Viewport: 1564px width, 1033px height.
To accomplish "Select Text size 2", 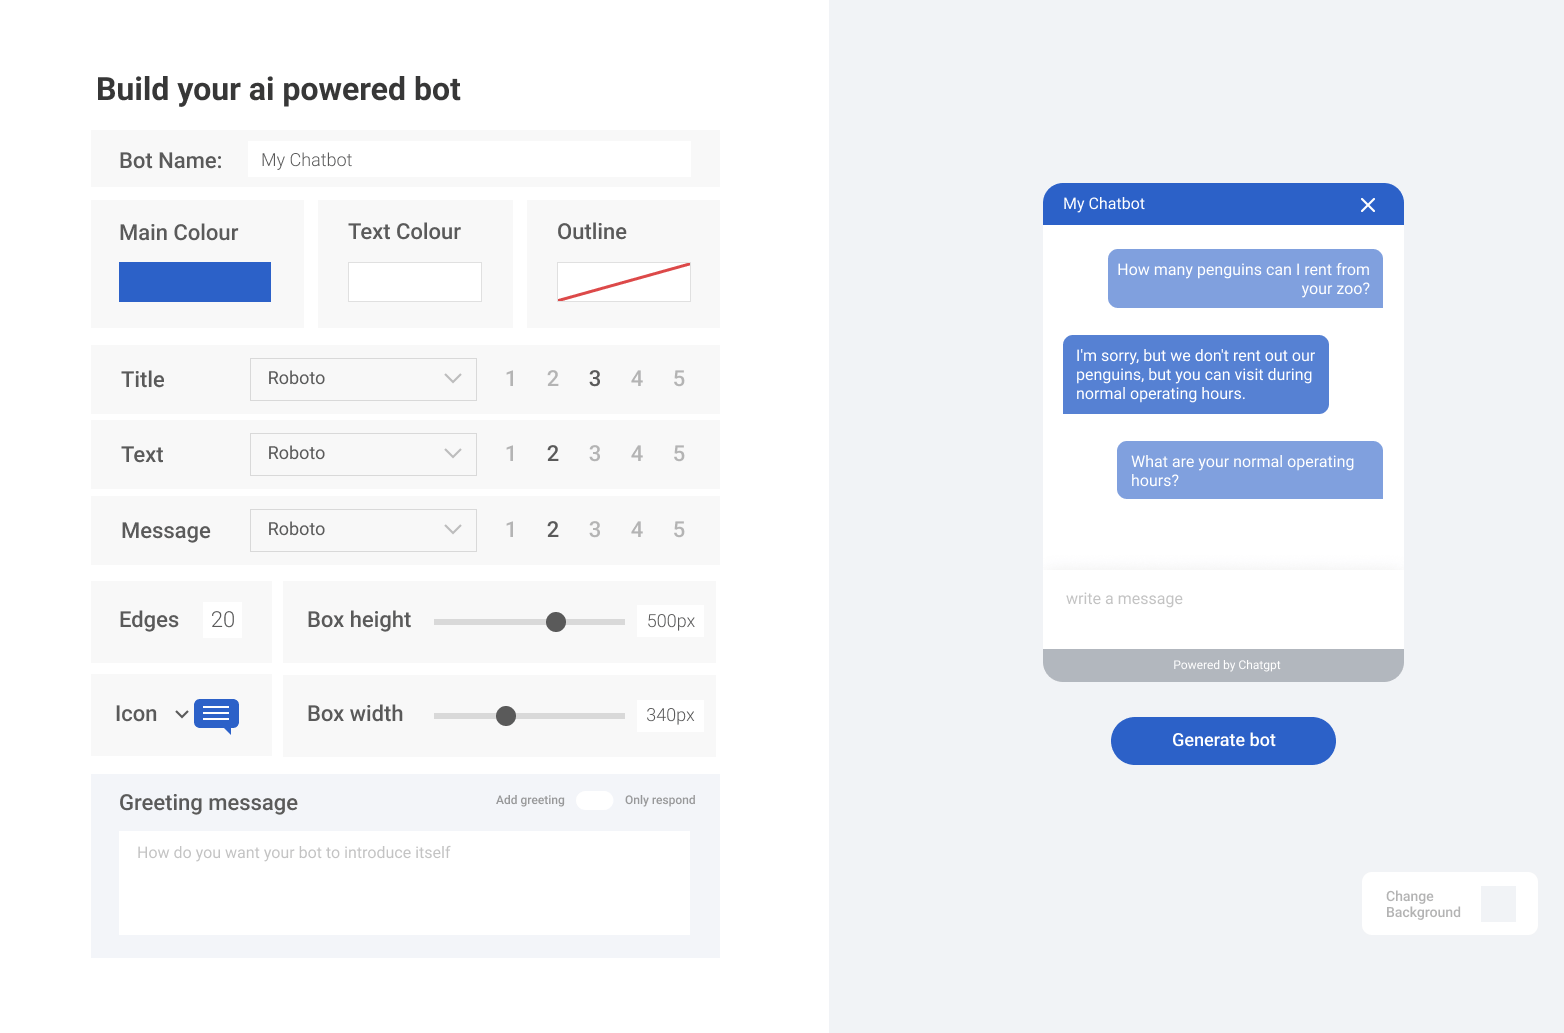I will click(552, 454).
